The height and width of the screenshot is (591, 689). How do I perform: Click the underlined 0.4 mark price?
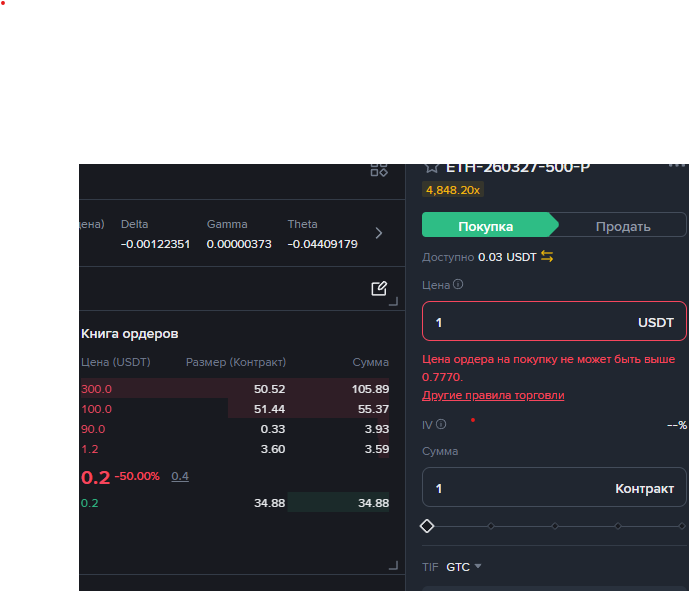click(x=180, y=476)
